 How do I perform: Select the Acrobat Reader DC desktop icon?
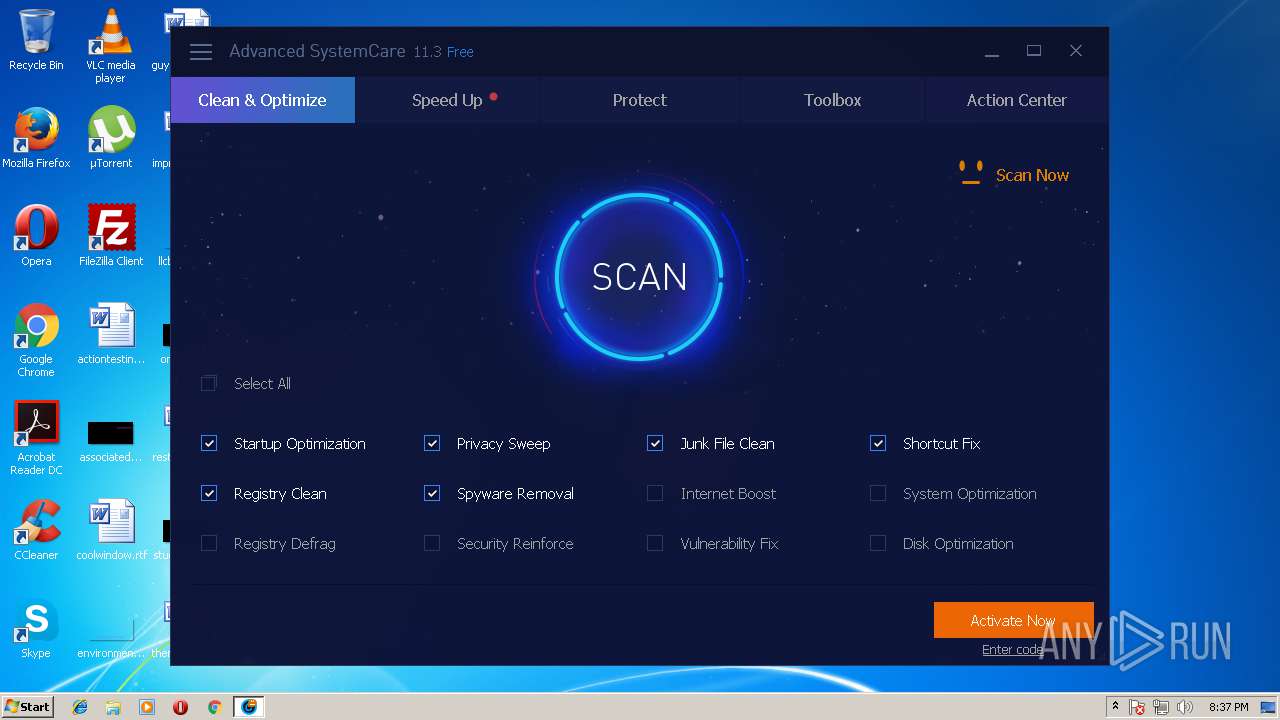pos(36,438)
